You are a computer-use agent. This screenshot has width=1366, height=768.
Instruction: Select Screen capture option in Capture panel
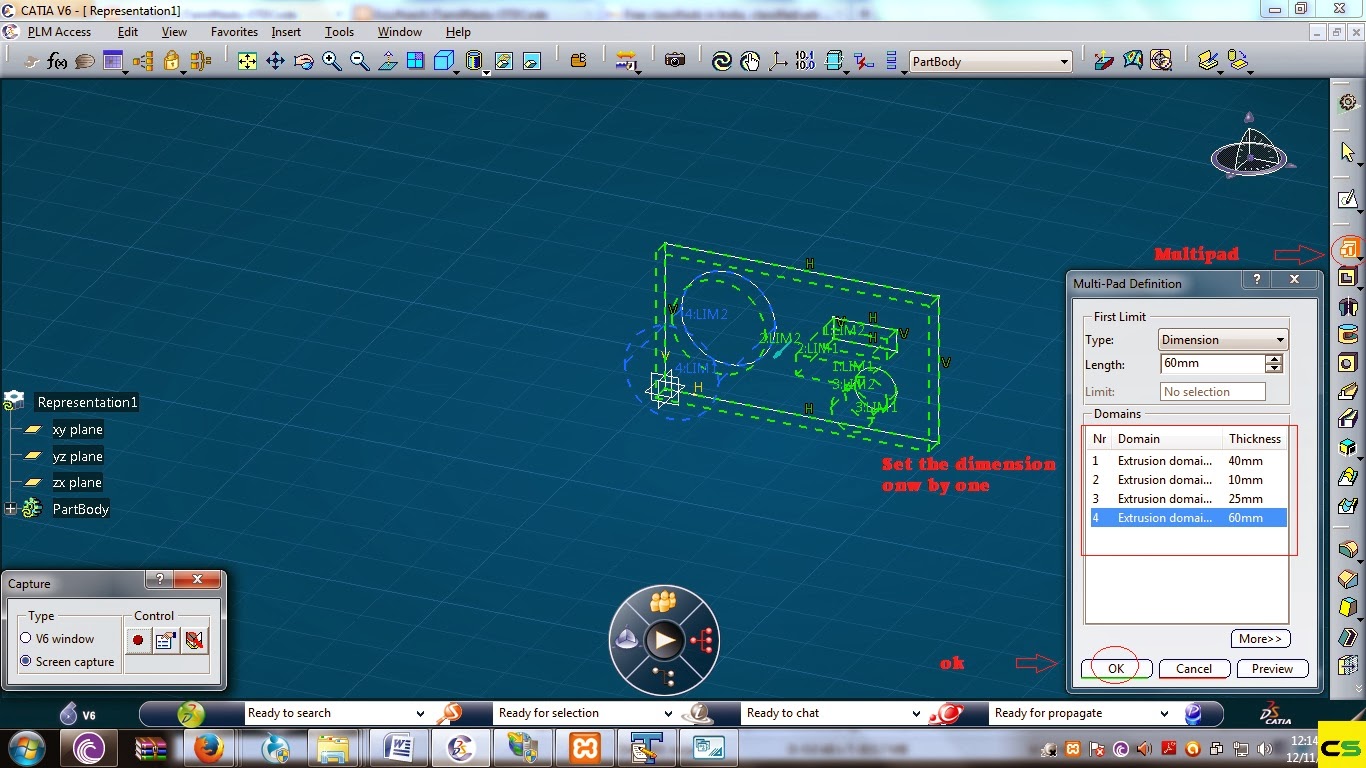coord(26,661)
